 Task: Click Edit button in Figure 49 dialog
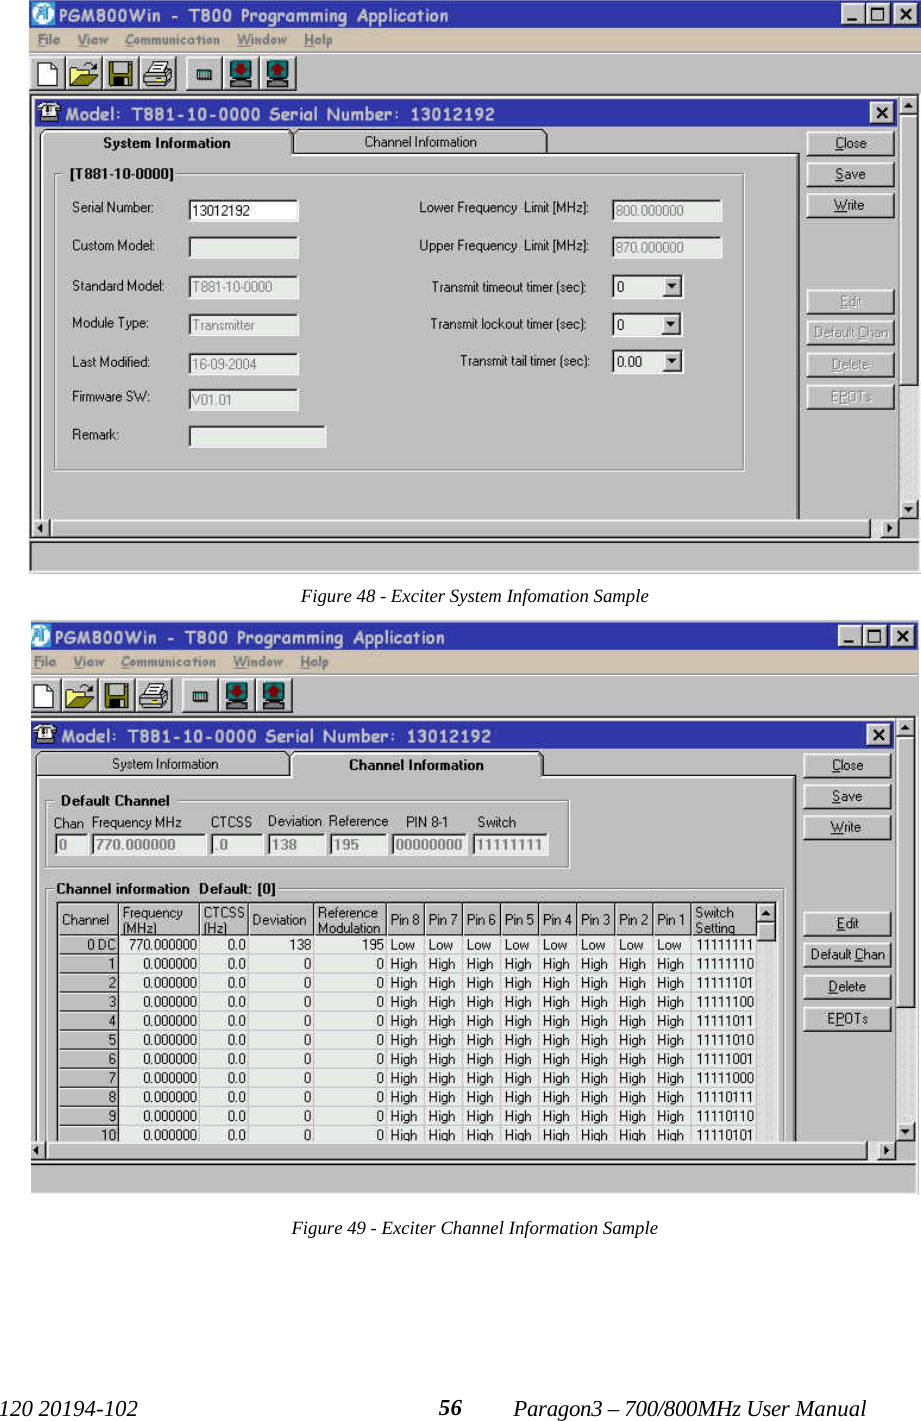847,923
